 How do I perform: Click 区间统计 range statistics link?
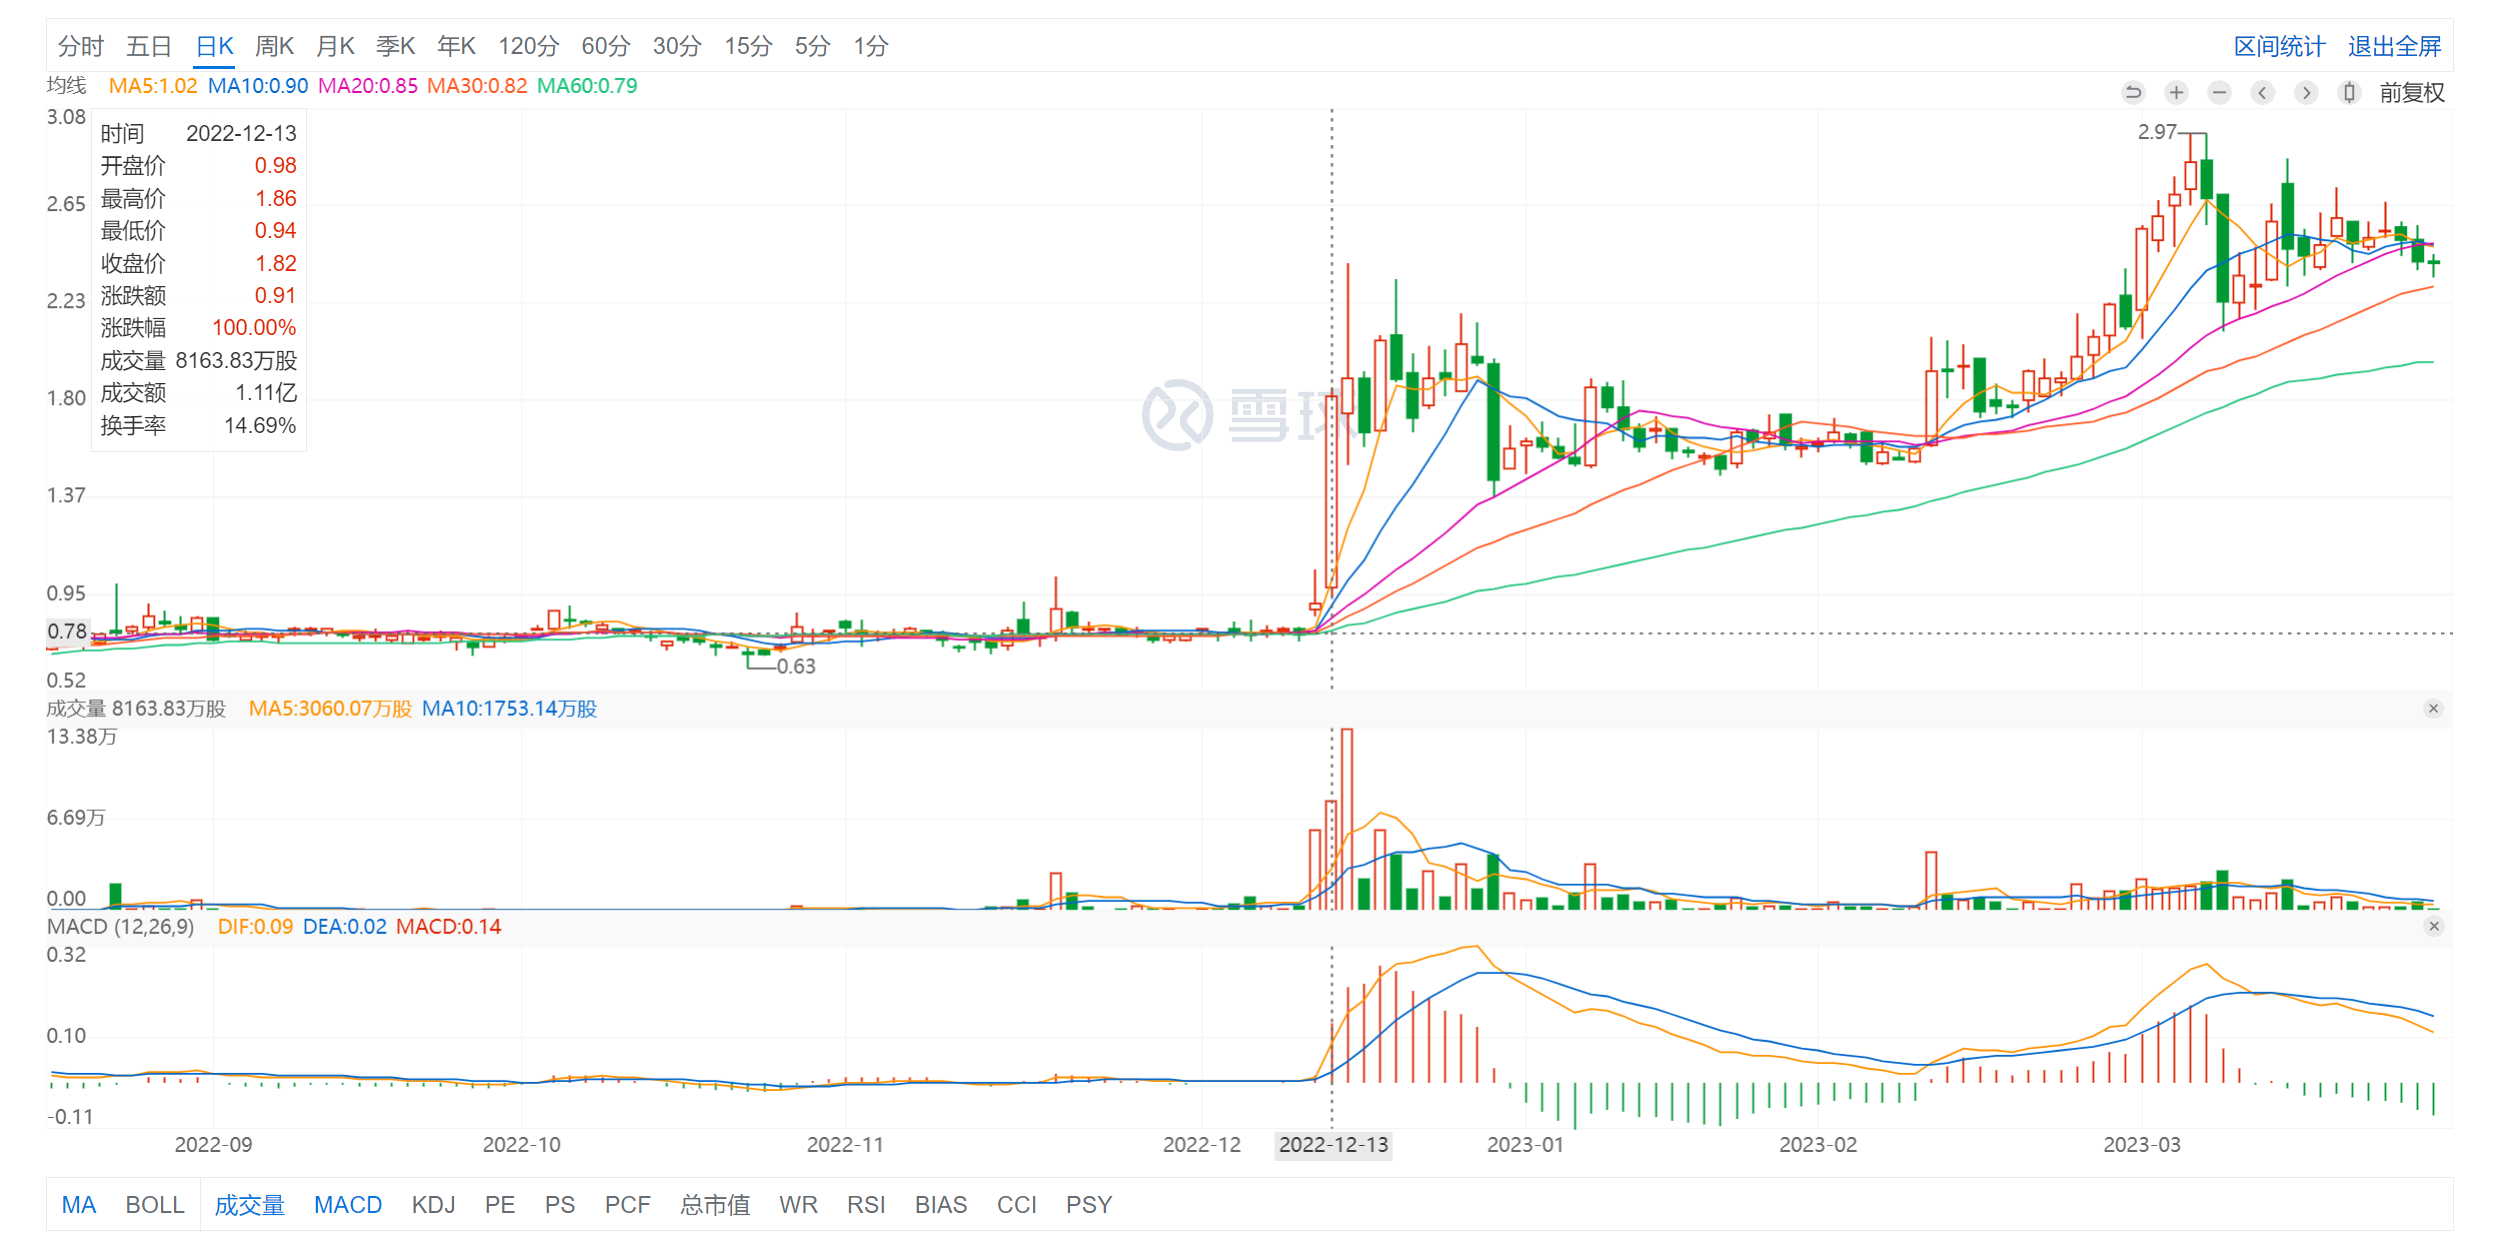[x=2279, y=46]
